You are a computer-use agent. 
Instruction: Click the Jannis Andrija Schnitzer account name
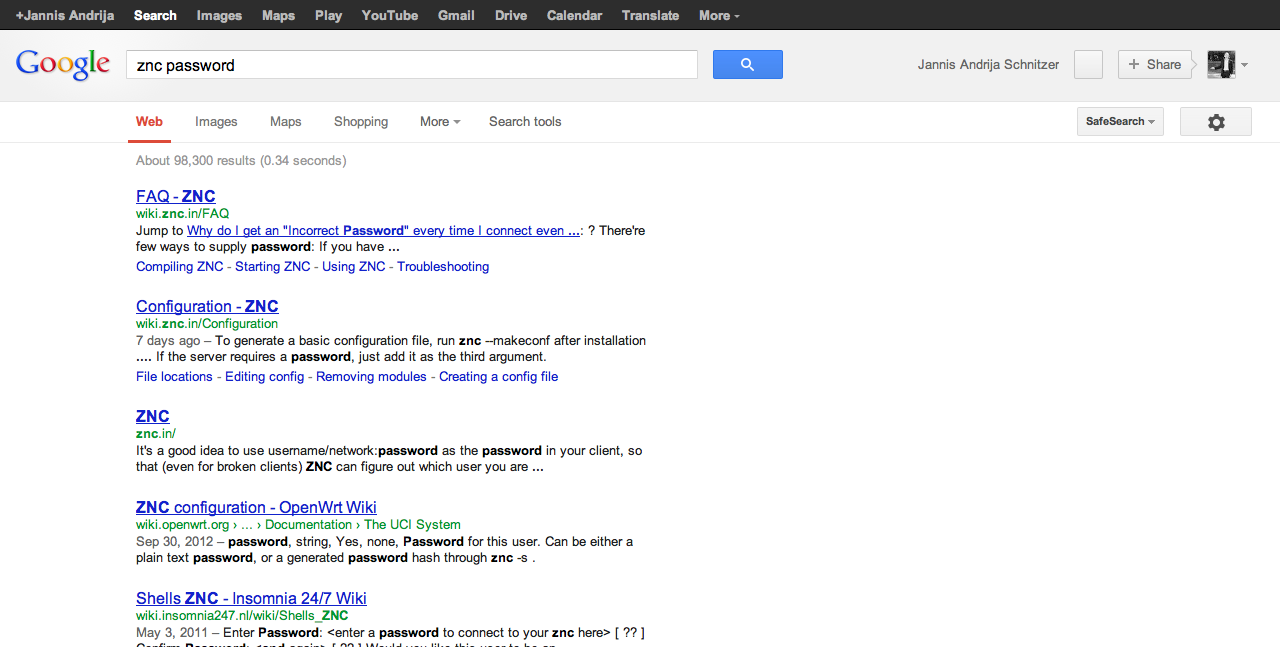click(988, 65)
